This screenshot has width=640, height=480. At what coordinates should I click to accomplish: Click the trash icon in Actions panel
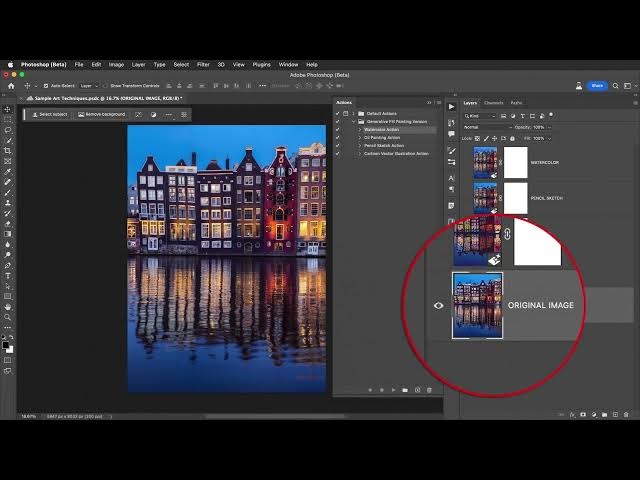click(x=429, y=390)
